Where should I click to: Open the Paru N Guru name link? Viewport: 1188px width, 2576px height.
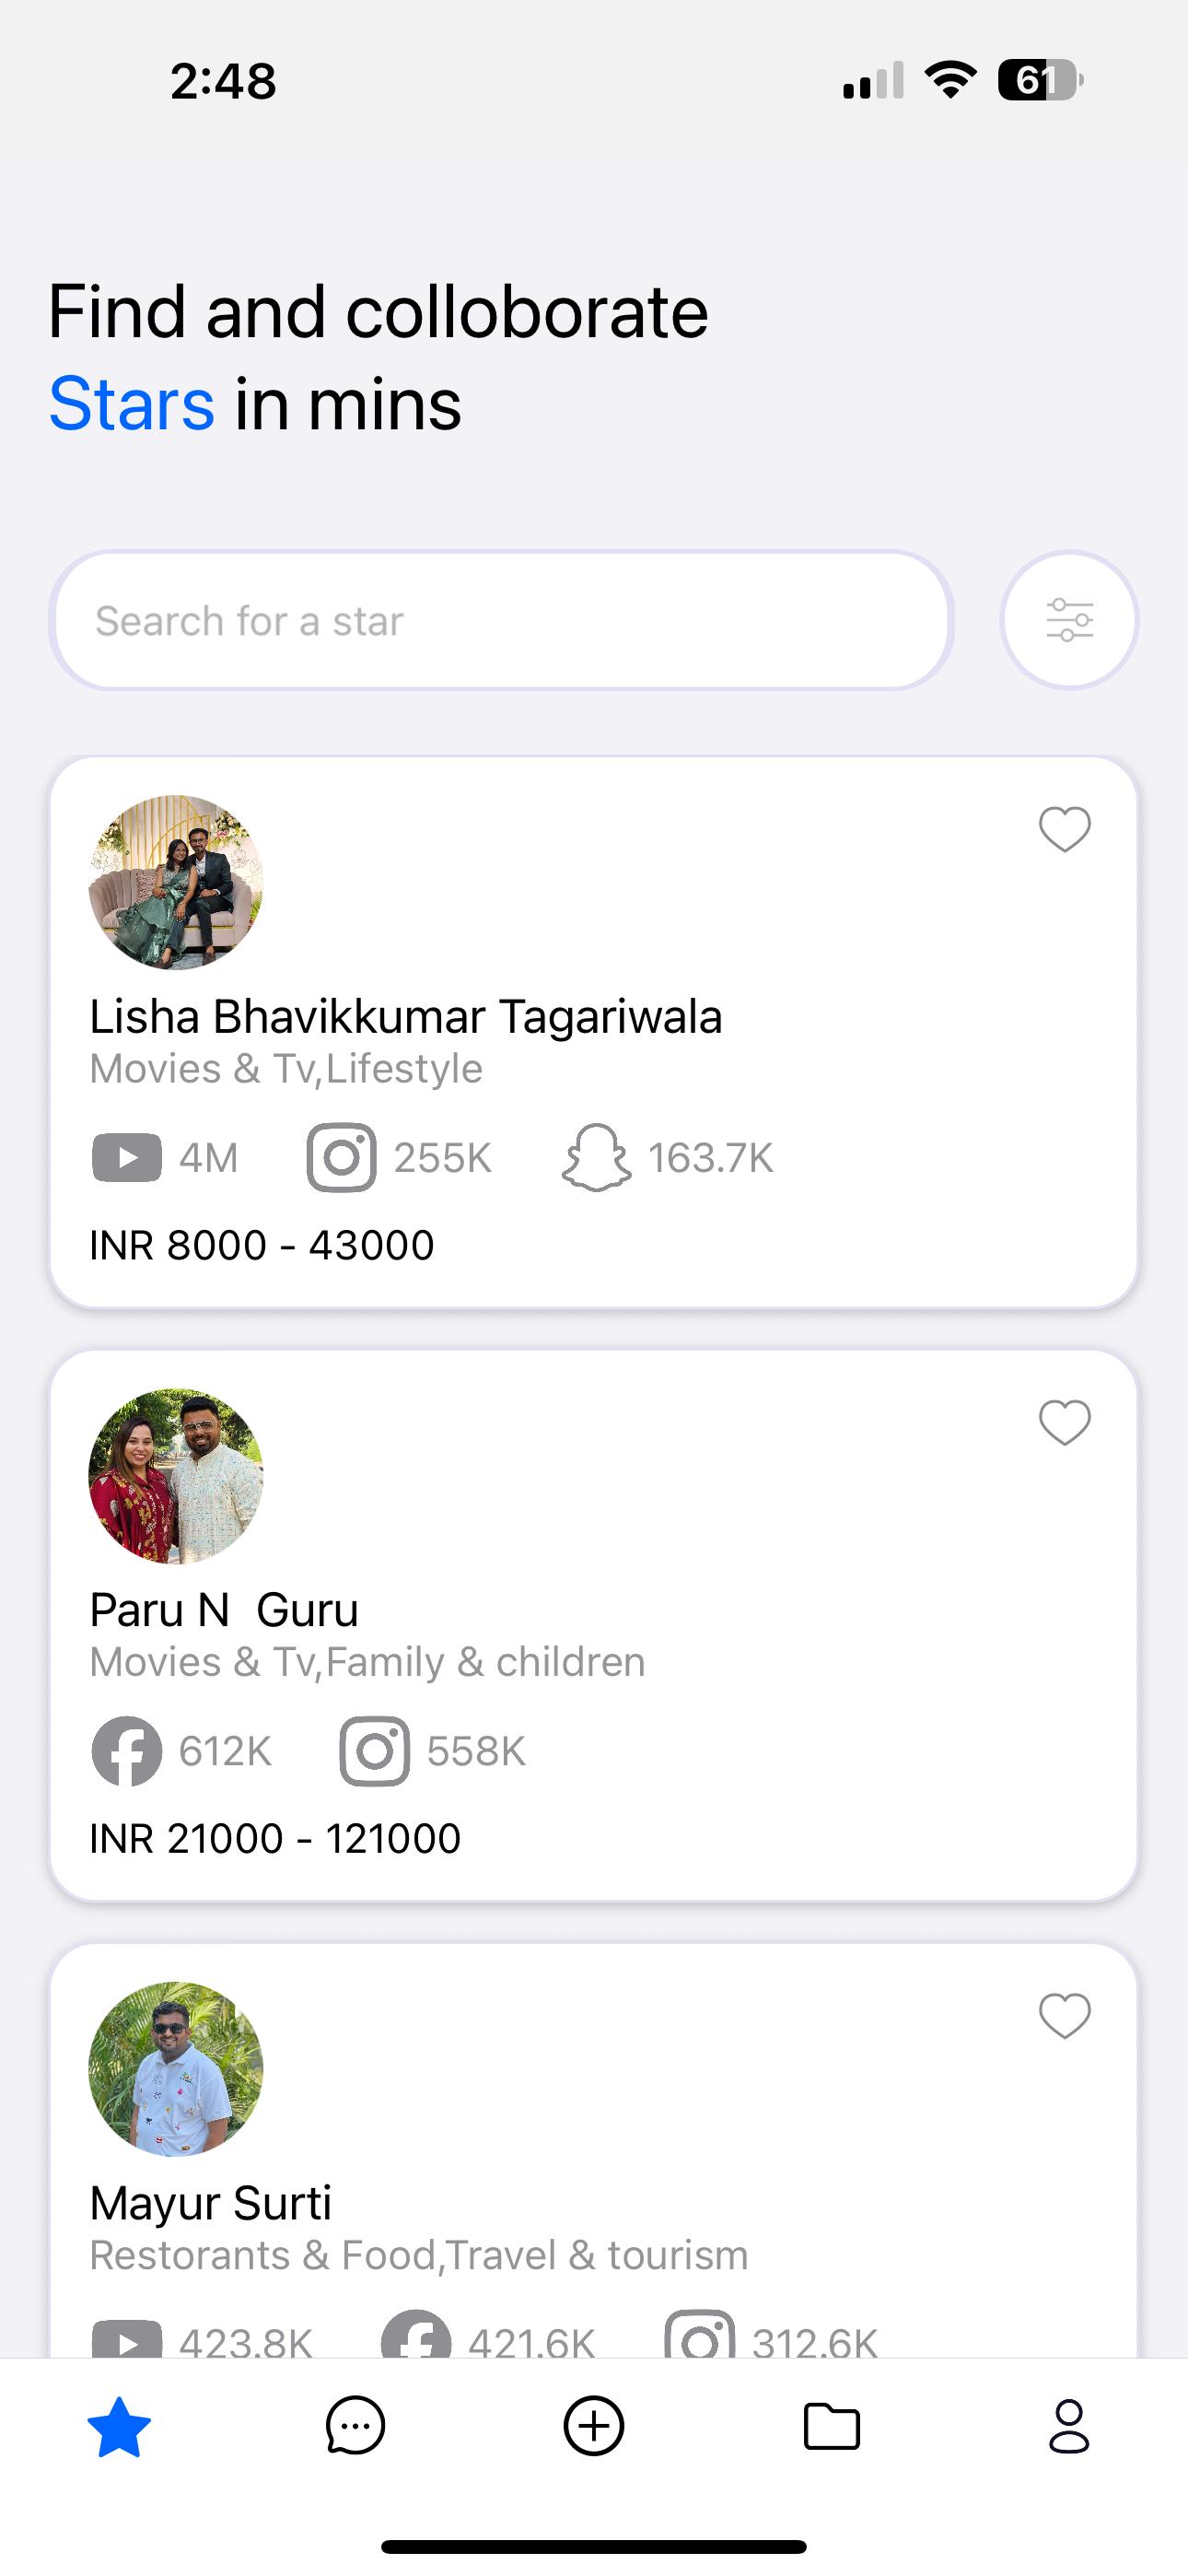[x=224, y=1610]
